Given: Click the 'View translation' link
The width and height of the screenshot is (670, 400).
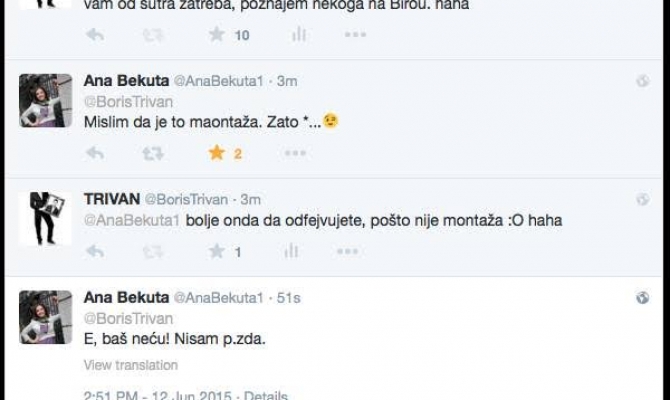Looking at the screenshot, I should click(x=131, y=365).
